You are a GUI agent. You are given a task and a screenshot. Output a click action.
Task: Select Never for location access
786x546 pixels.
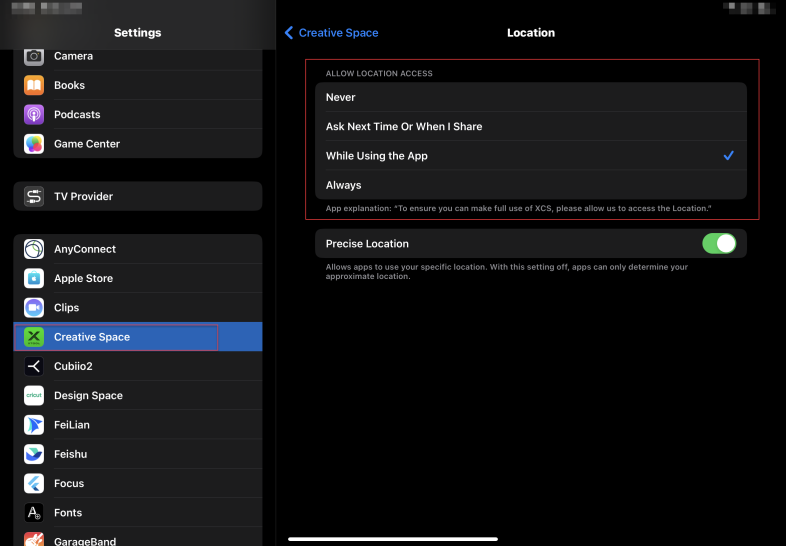(x=531, y=97)
